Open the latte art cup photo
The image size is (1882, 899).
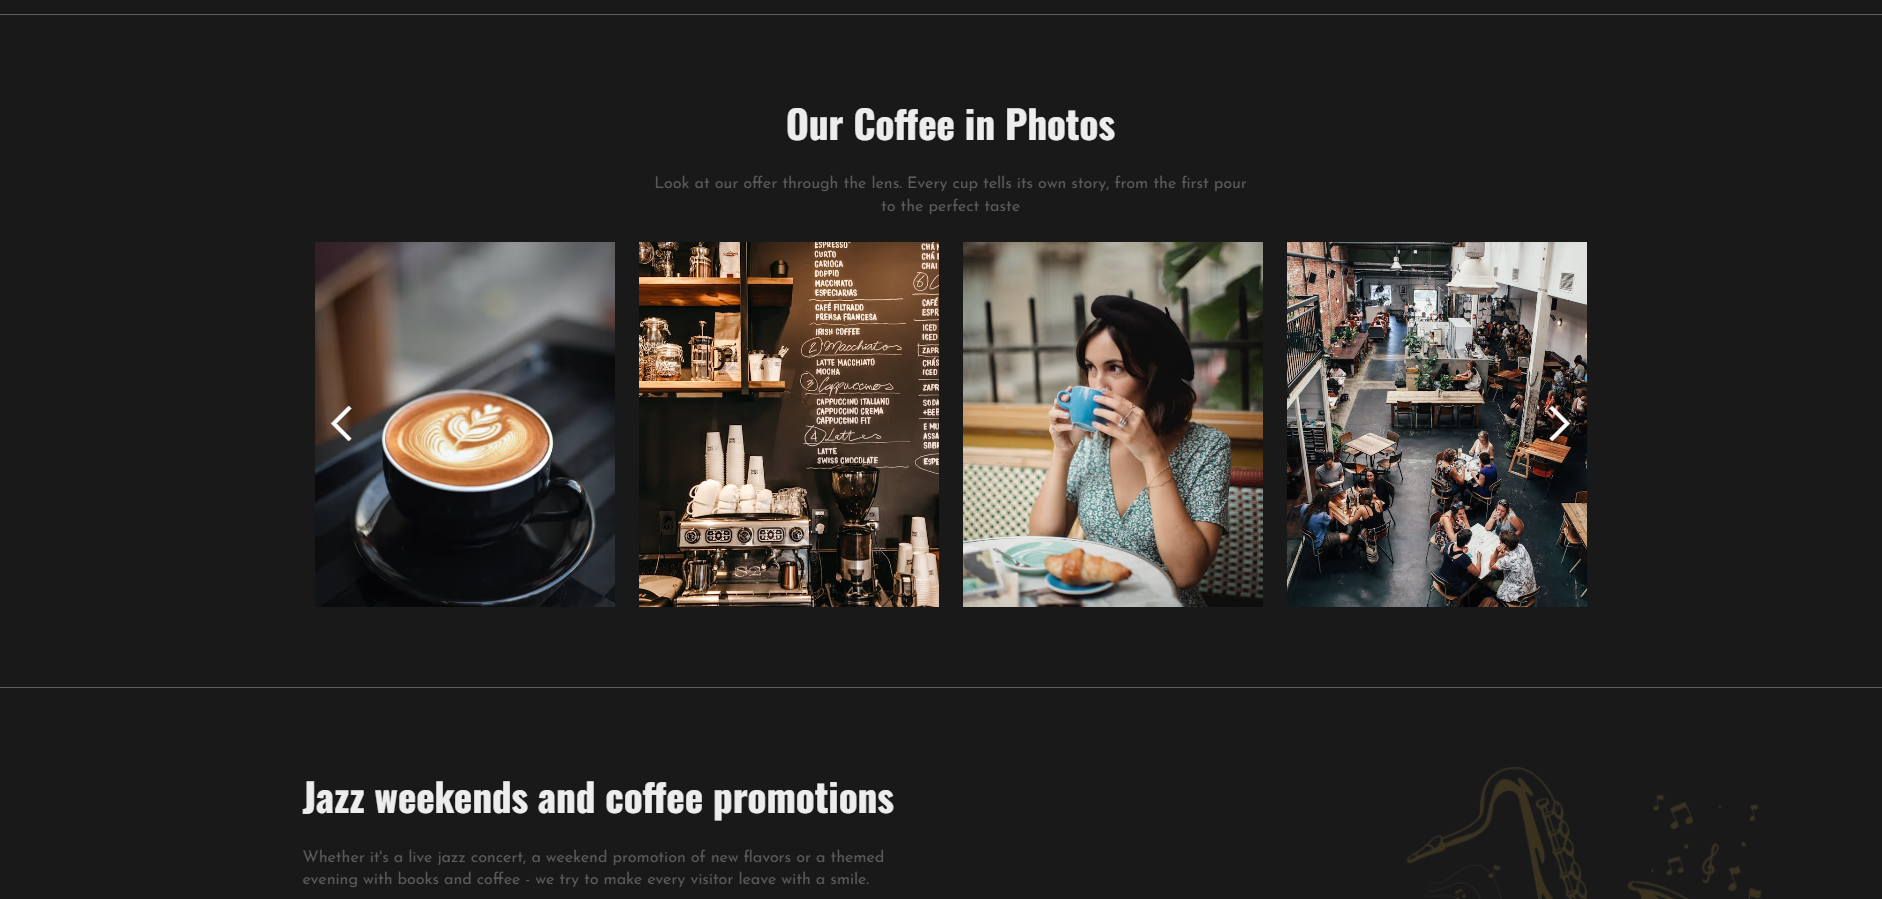tap(465, 424)
